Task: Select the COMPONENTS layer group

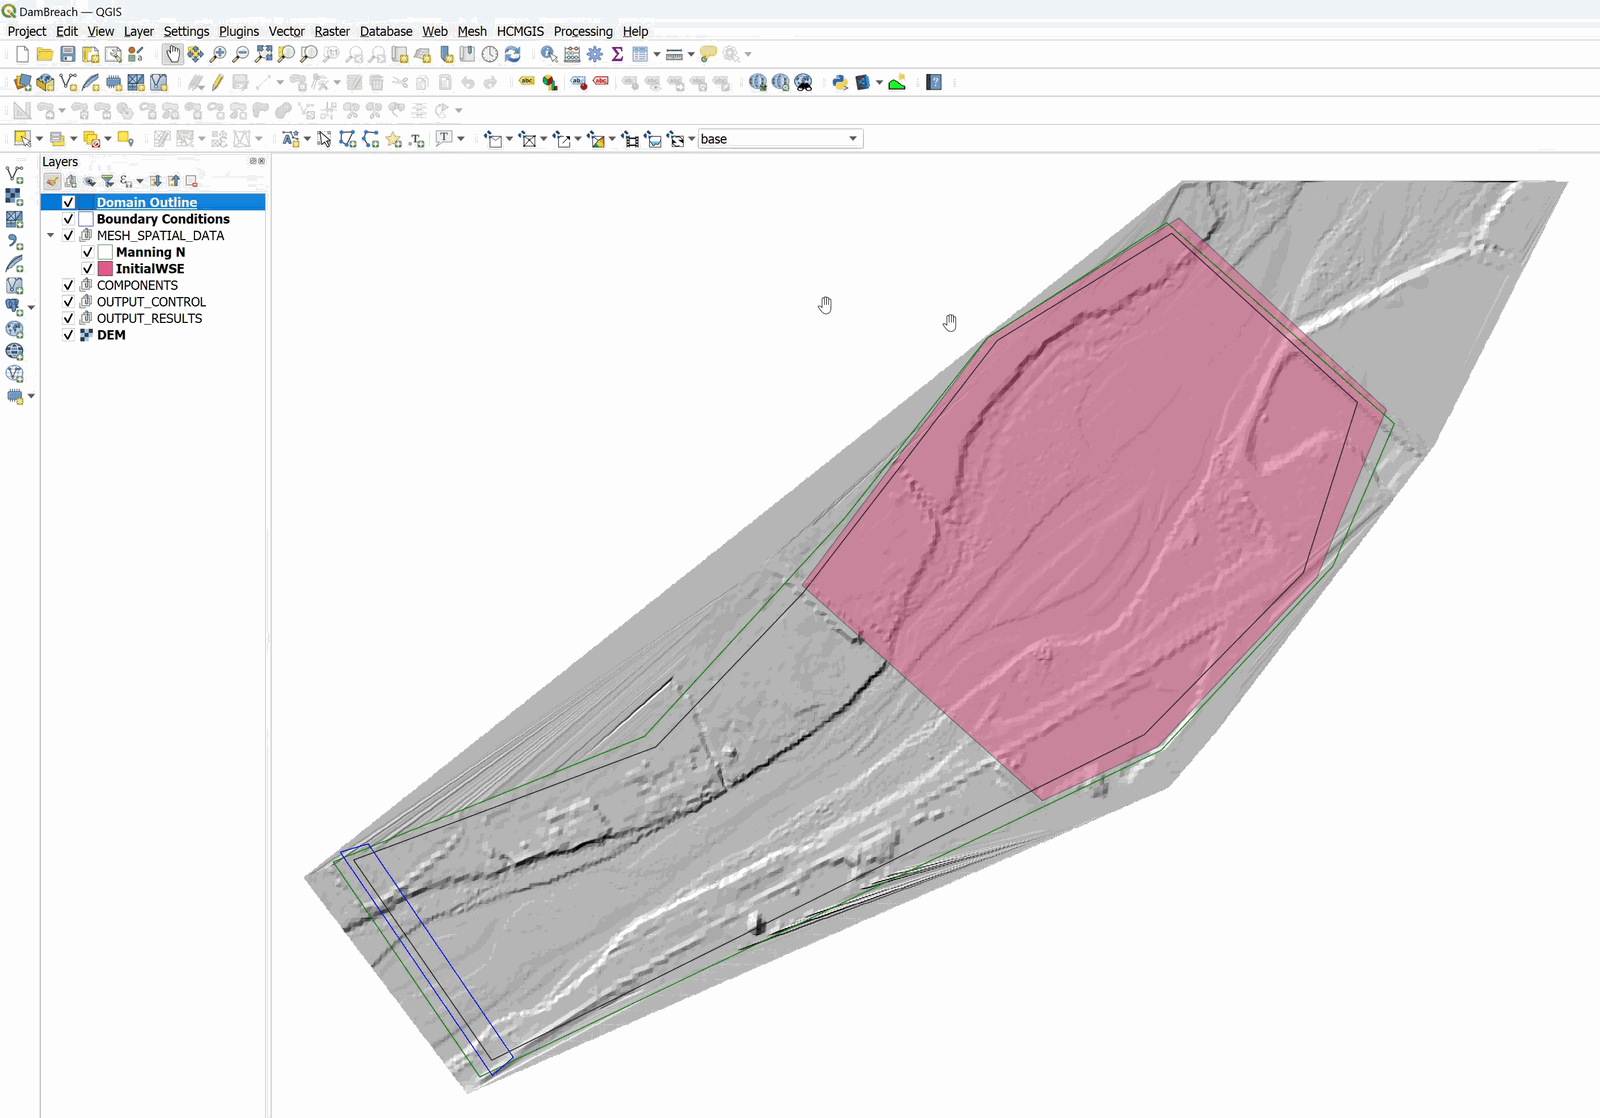Action: point(137,286)
